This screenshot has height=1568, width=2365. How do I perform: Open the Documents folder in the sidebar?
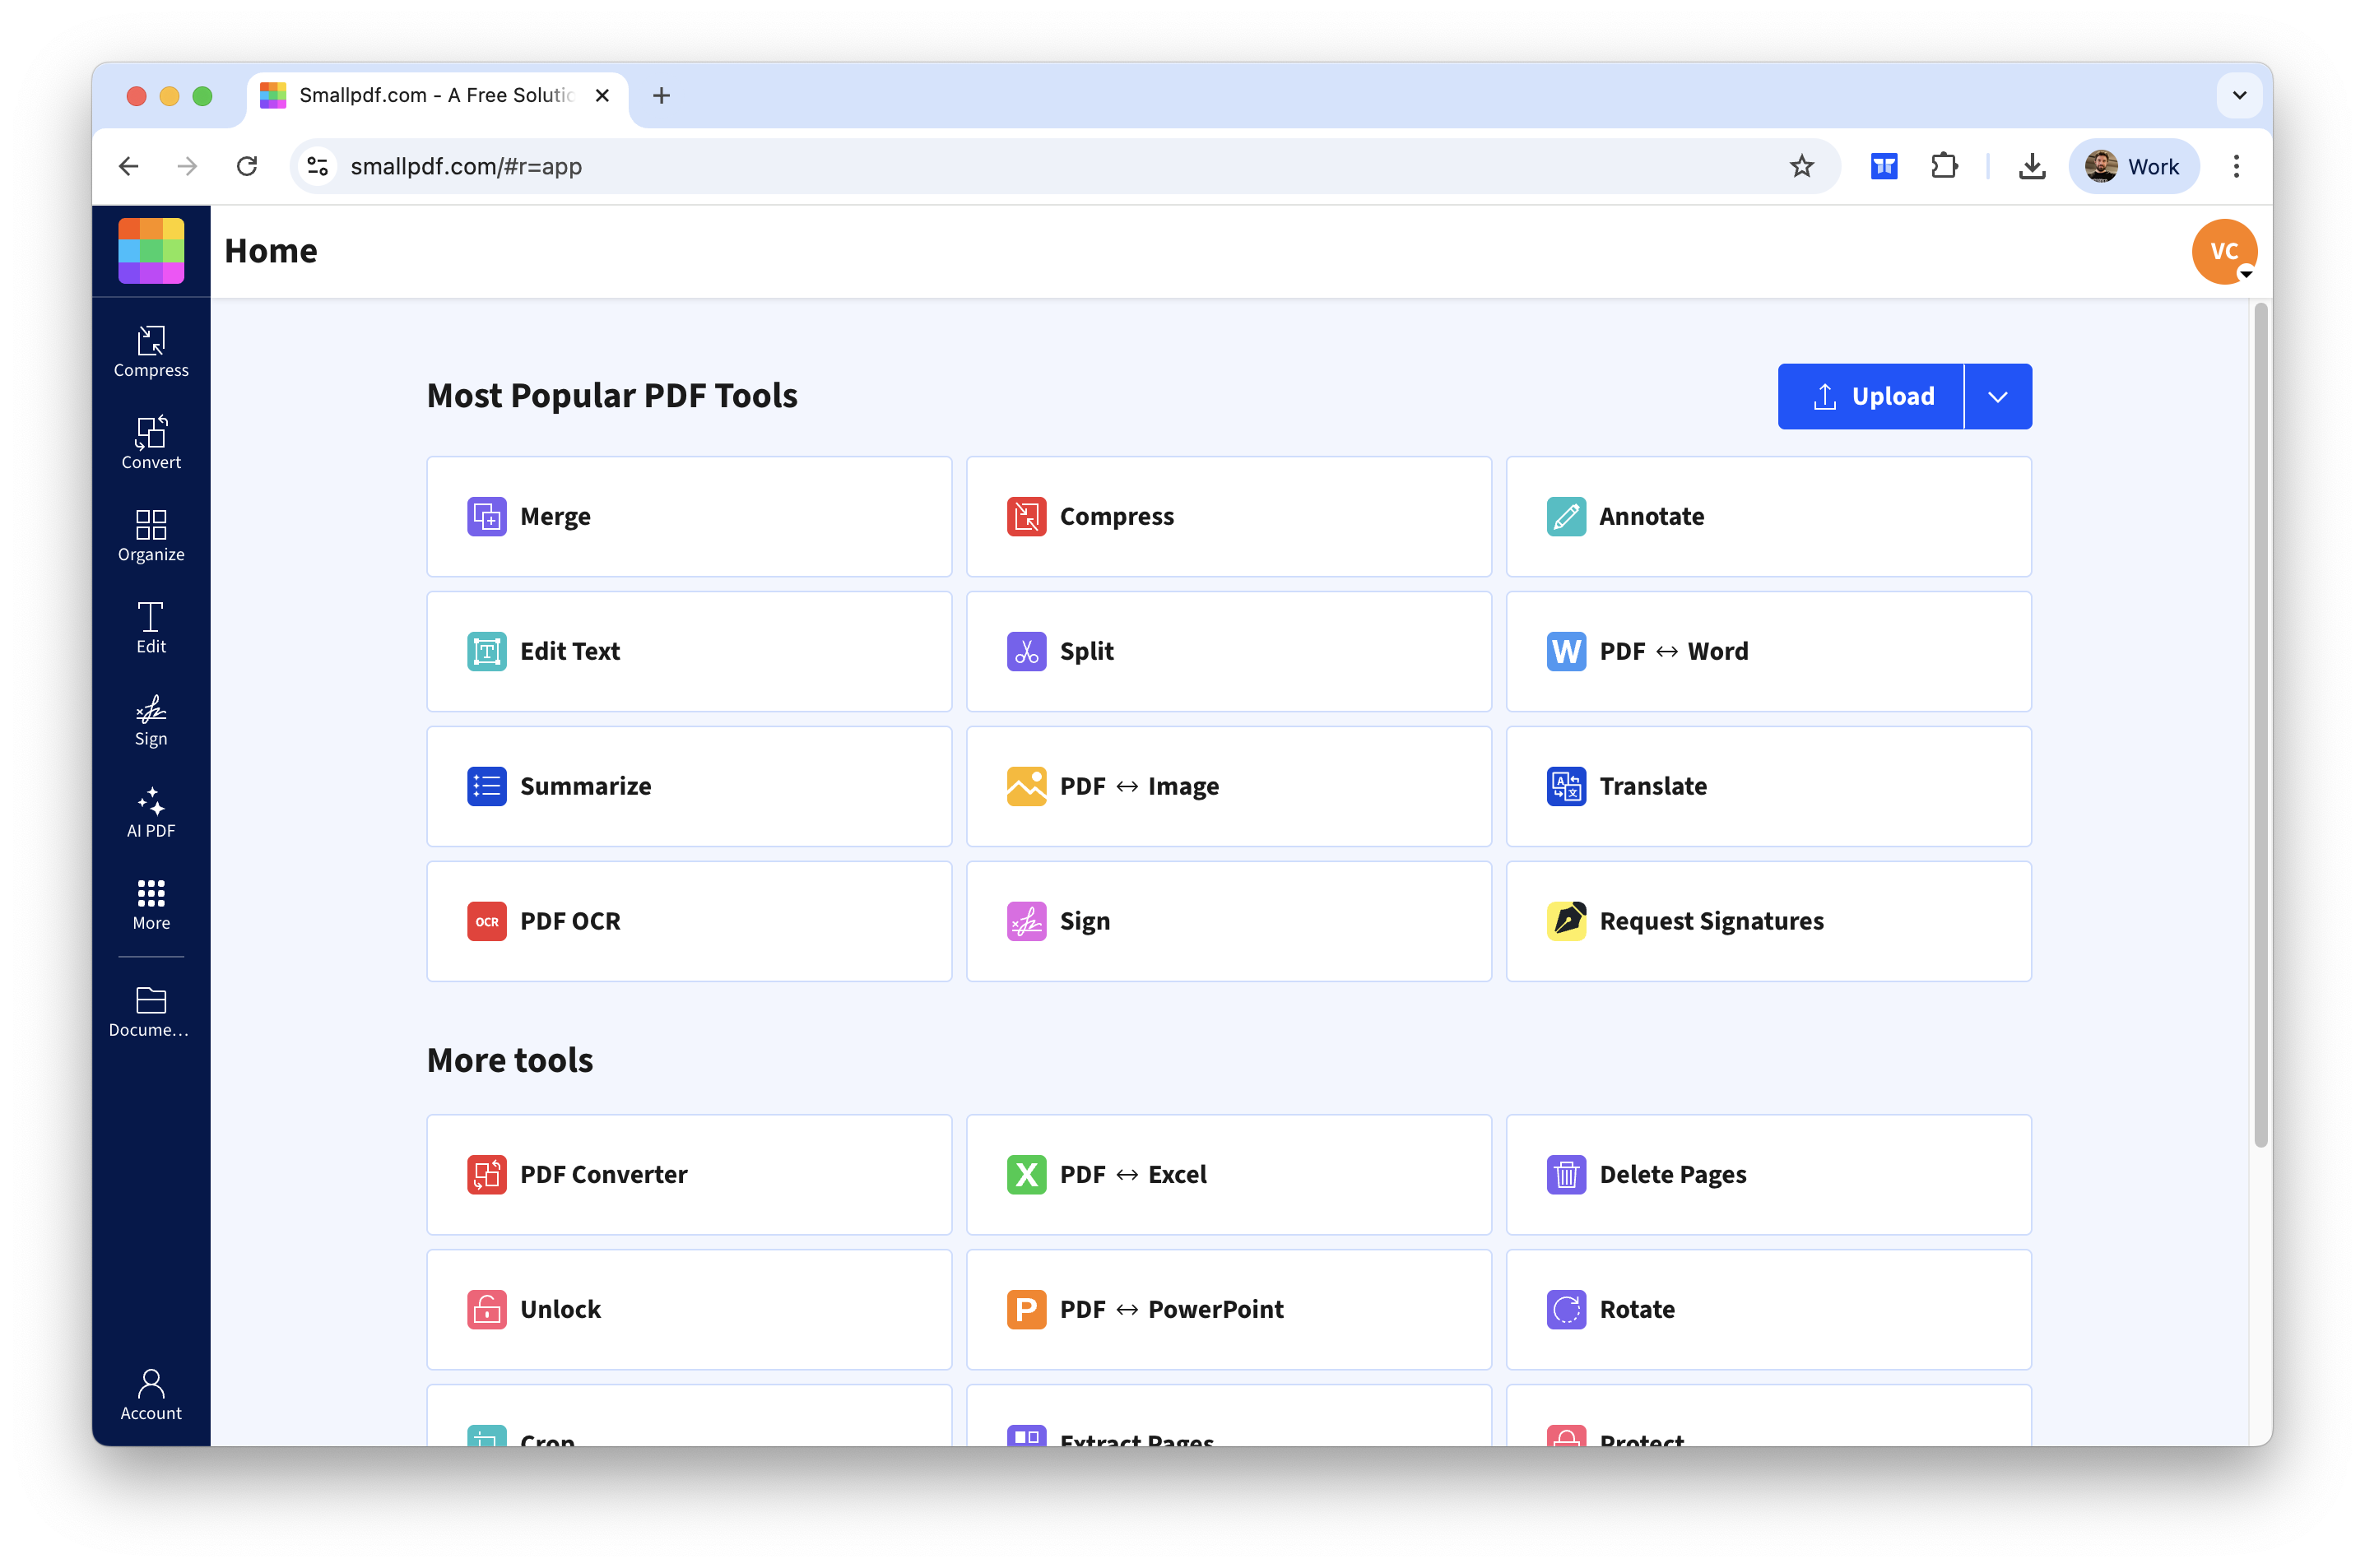151,1011
